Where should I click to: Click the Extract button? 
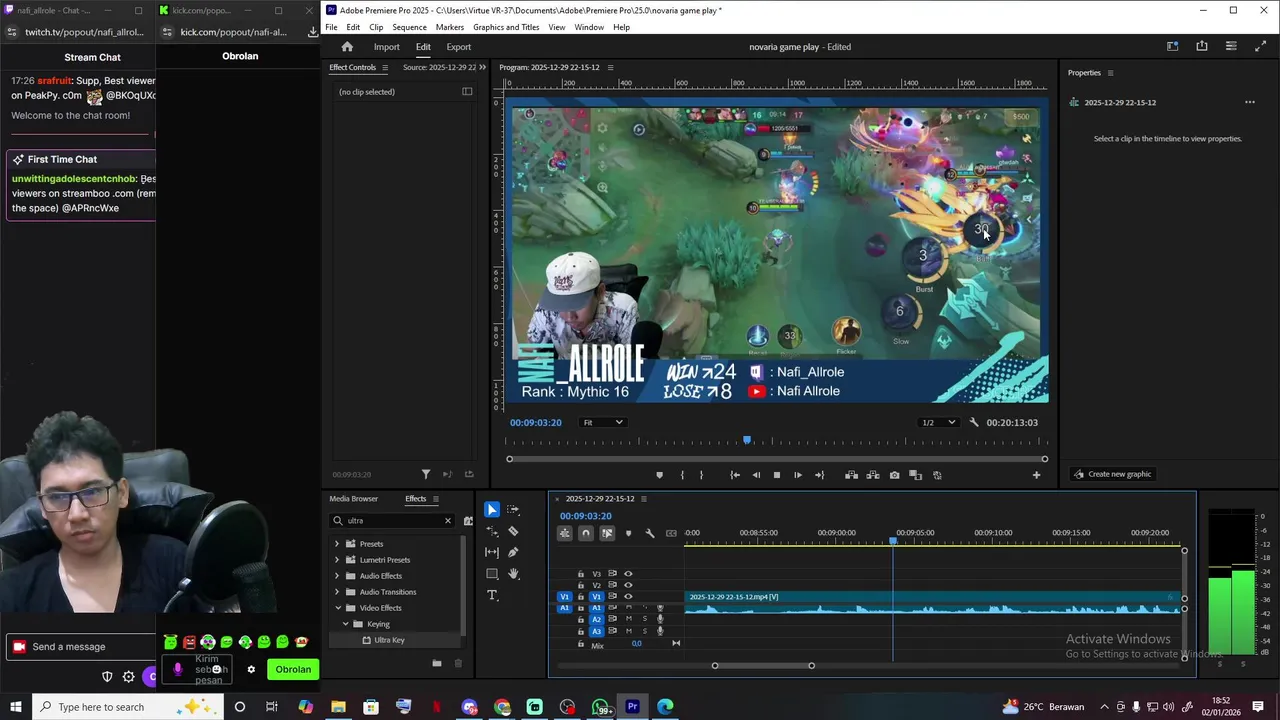click(x=873, y=475)
